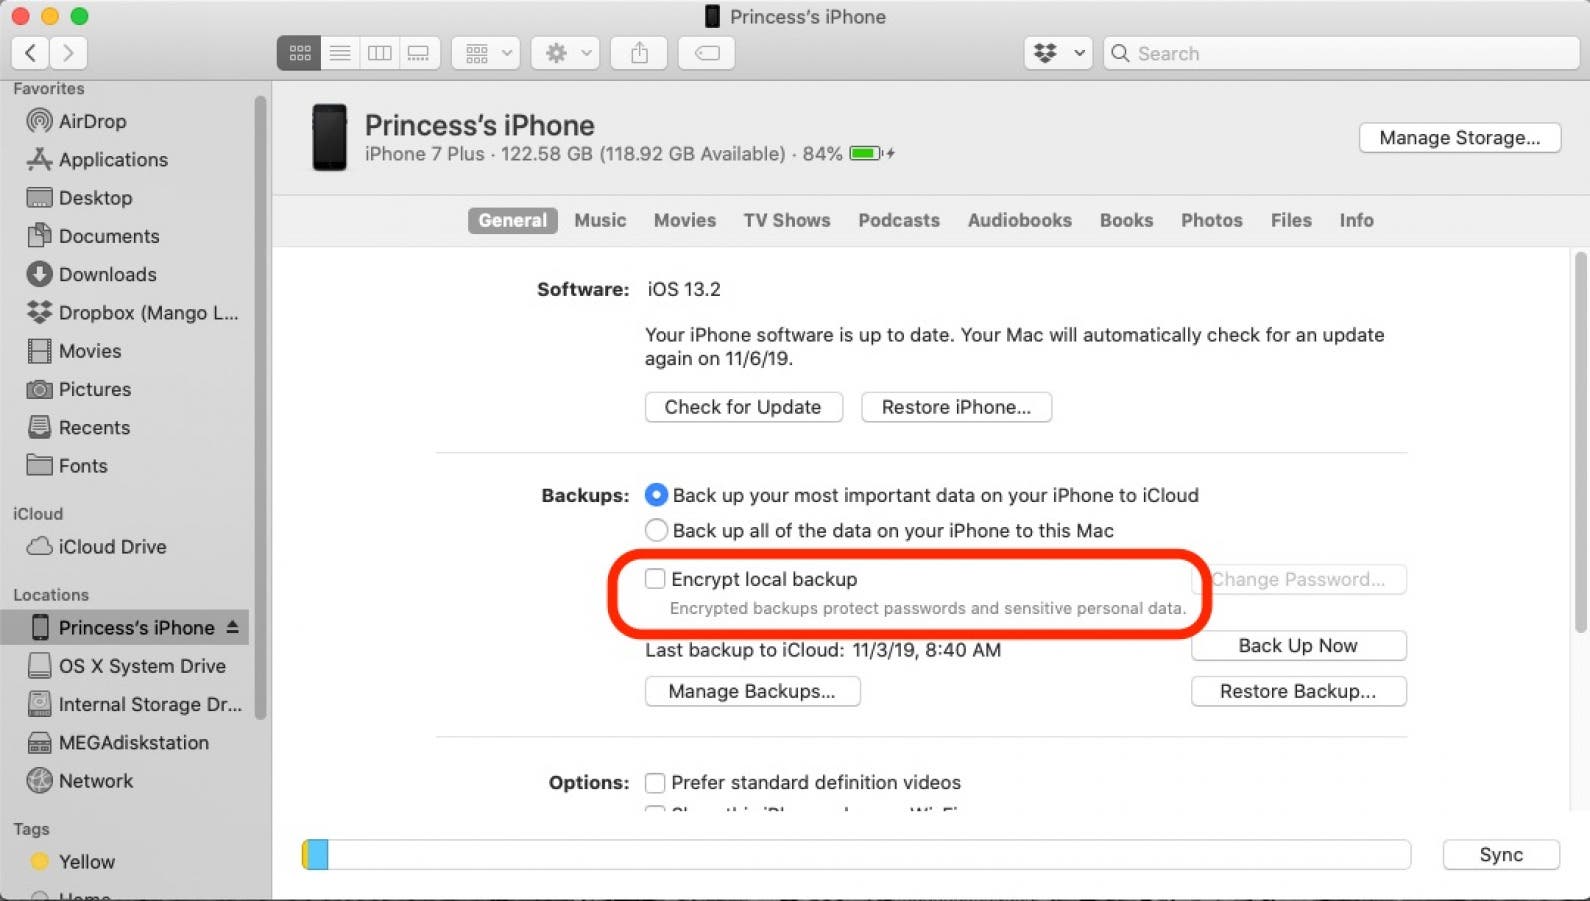Switch to the Books tab
The image size is (1590, 901).
1127,220
